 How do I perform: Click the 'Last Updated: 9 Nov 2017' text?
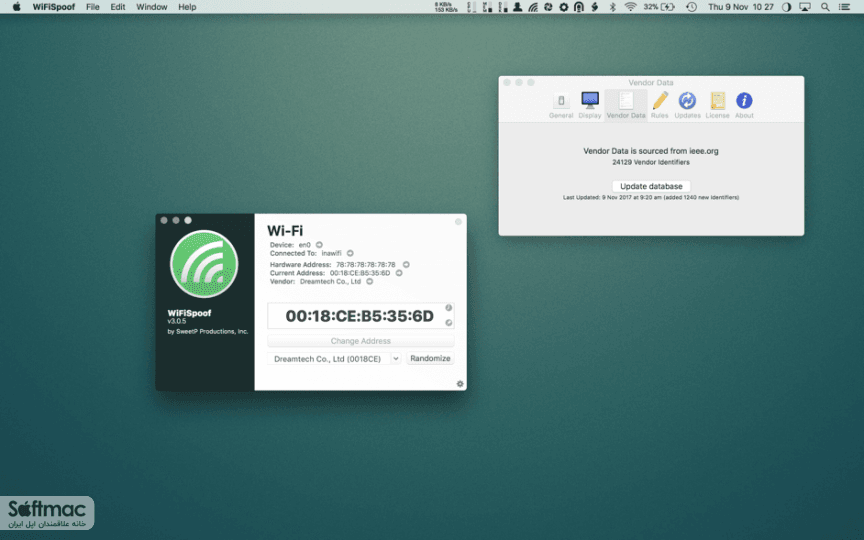click(x=651, y=197)
